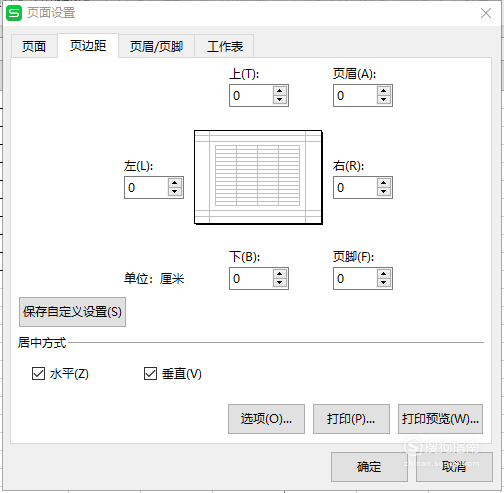Click inside the 左(L) margin input field

(x=146, y=188)
